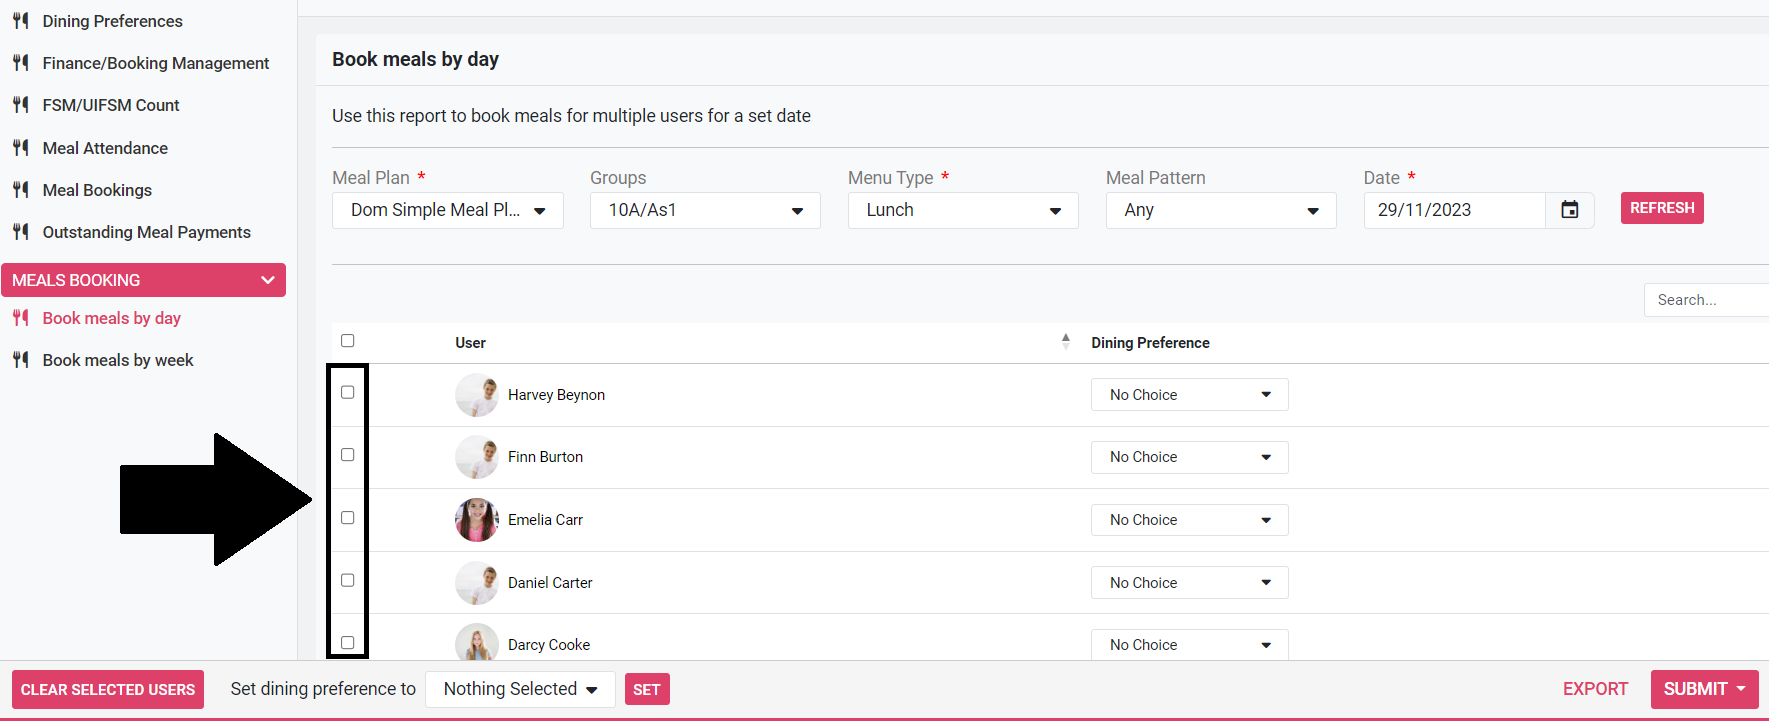Open Meal Bookings in the sidebar
This screenshot has height=721, width=1769.
97,190
